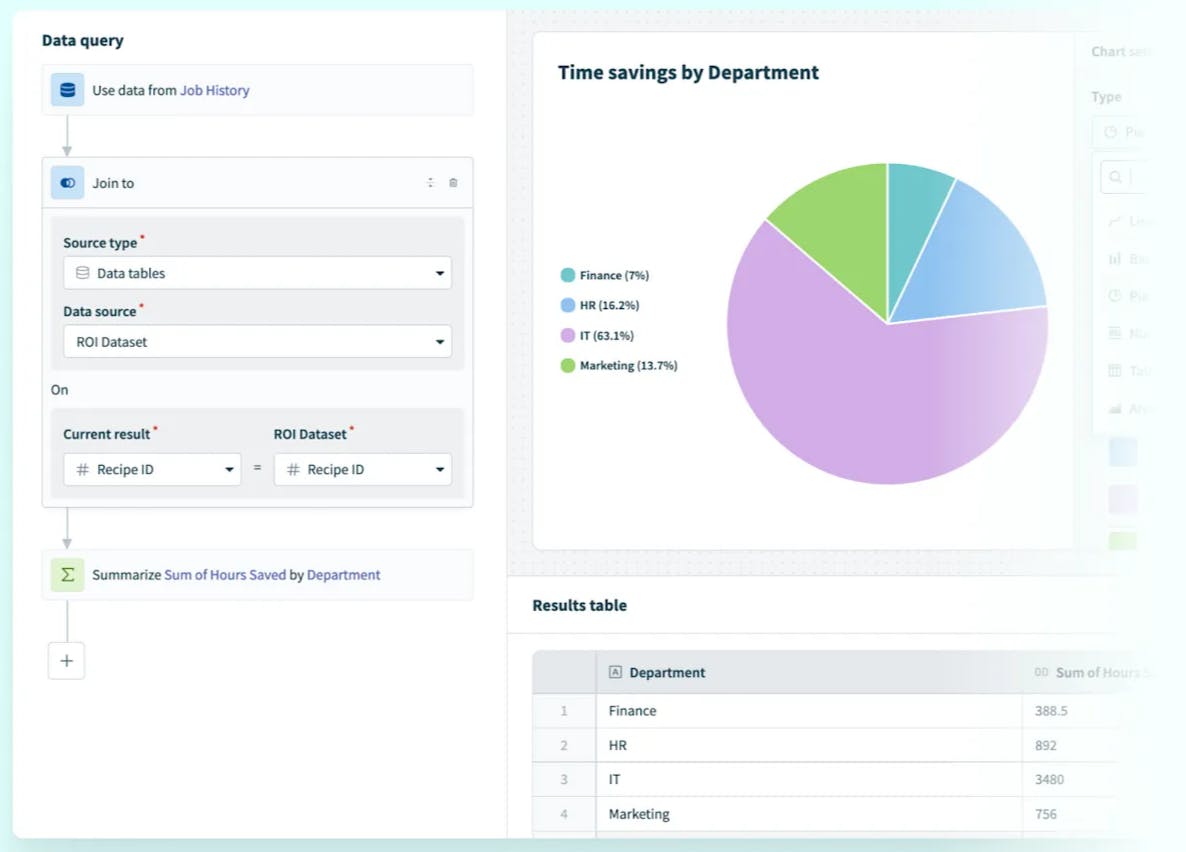Image resolution: width=1186 pixels, height=852 pixels.
Task: Click the purple IT pie slice
Action: [x=860, y=400]
